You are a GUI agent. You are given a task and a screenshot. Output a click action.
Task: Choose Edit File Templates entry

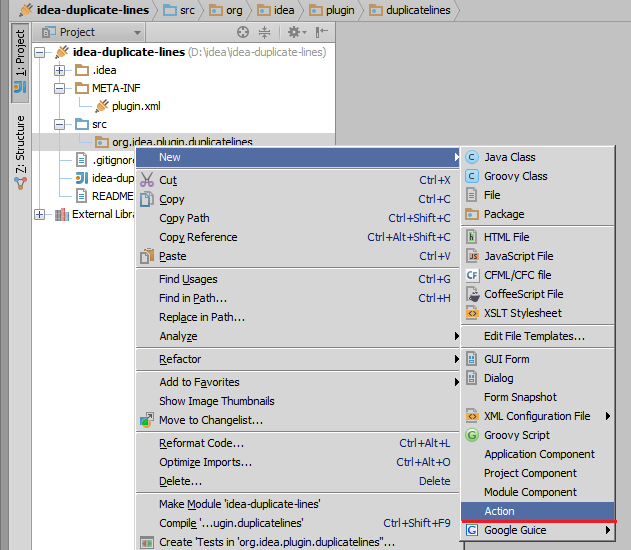538,336
